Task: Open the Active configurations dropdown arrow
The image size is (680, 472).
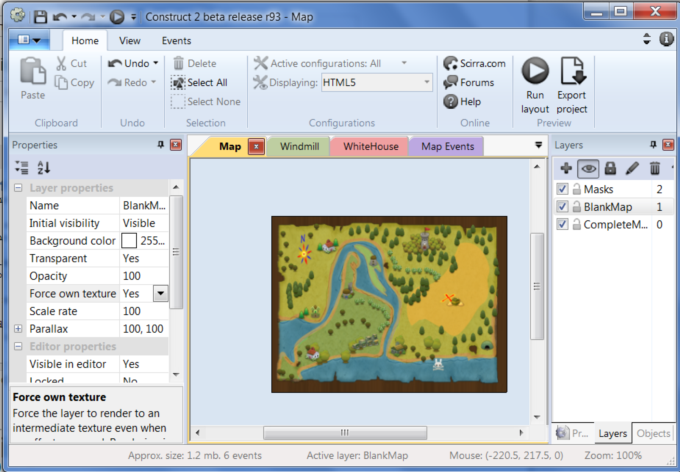Action: coord(404,63)
